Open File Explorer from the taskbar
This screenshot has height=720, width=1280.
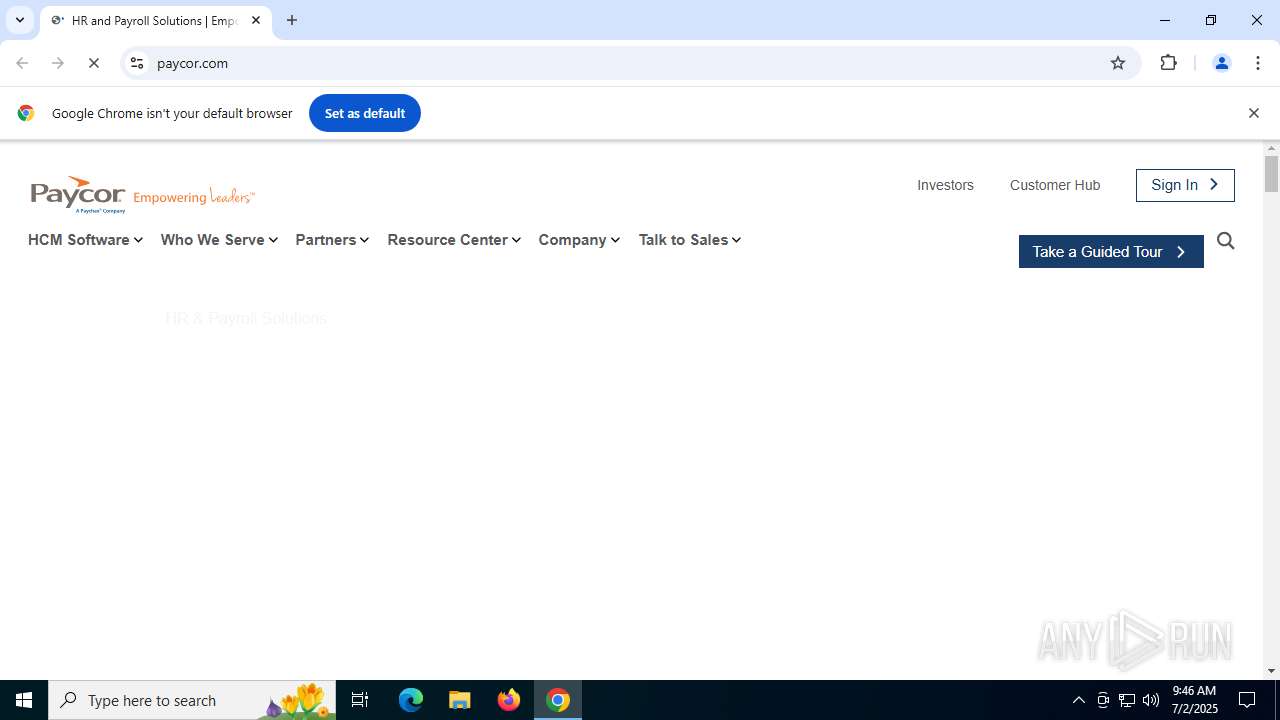(x=460, y=700)
